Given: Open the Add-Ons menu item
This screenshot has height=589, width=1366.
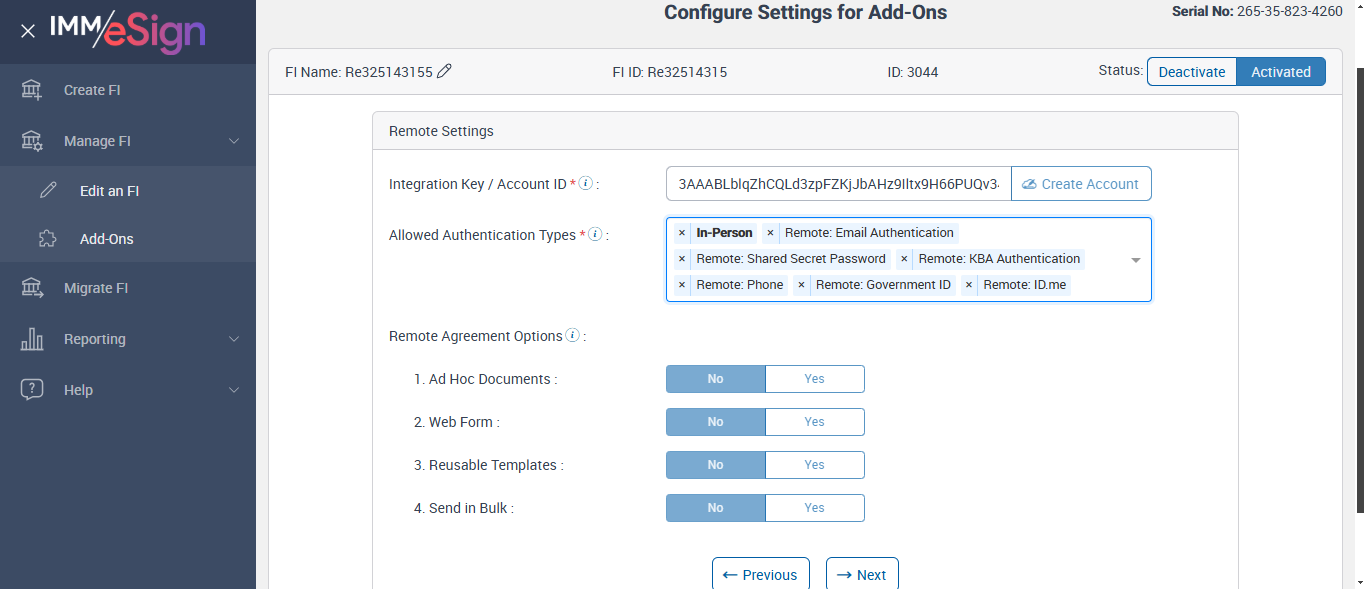Looking at the screenshot, I should click(x=106, y=239).
